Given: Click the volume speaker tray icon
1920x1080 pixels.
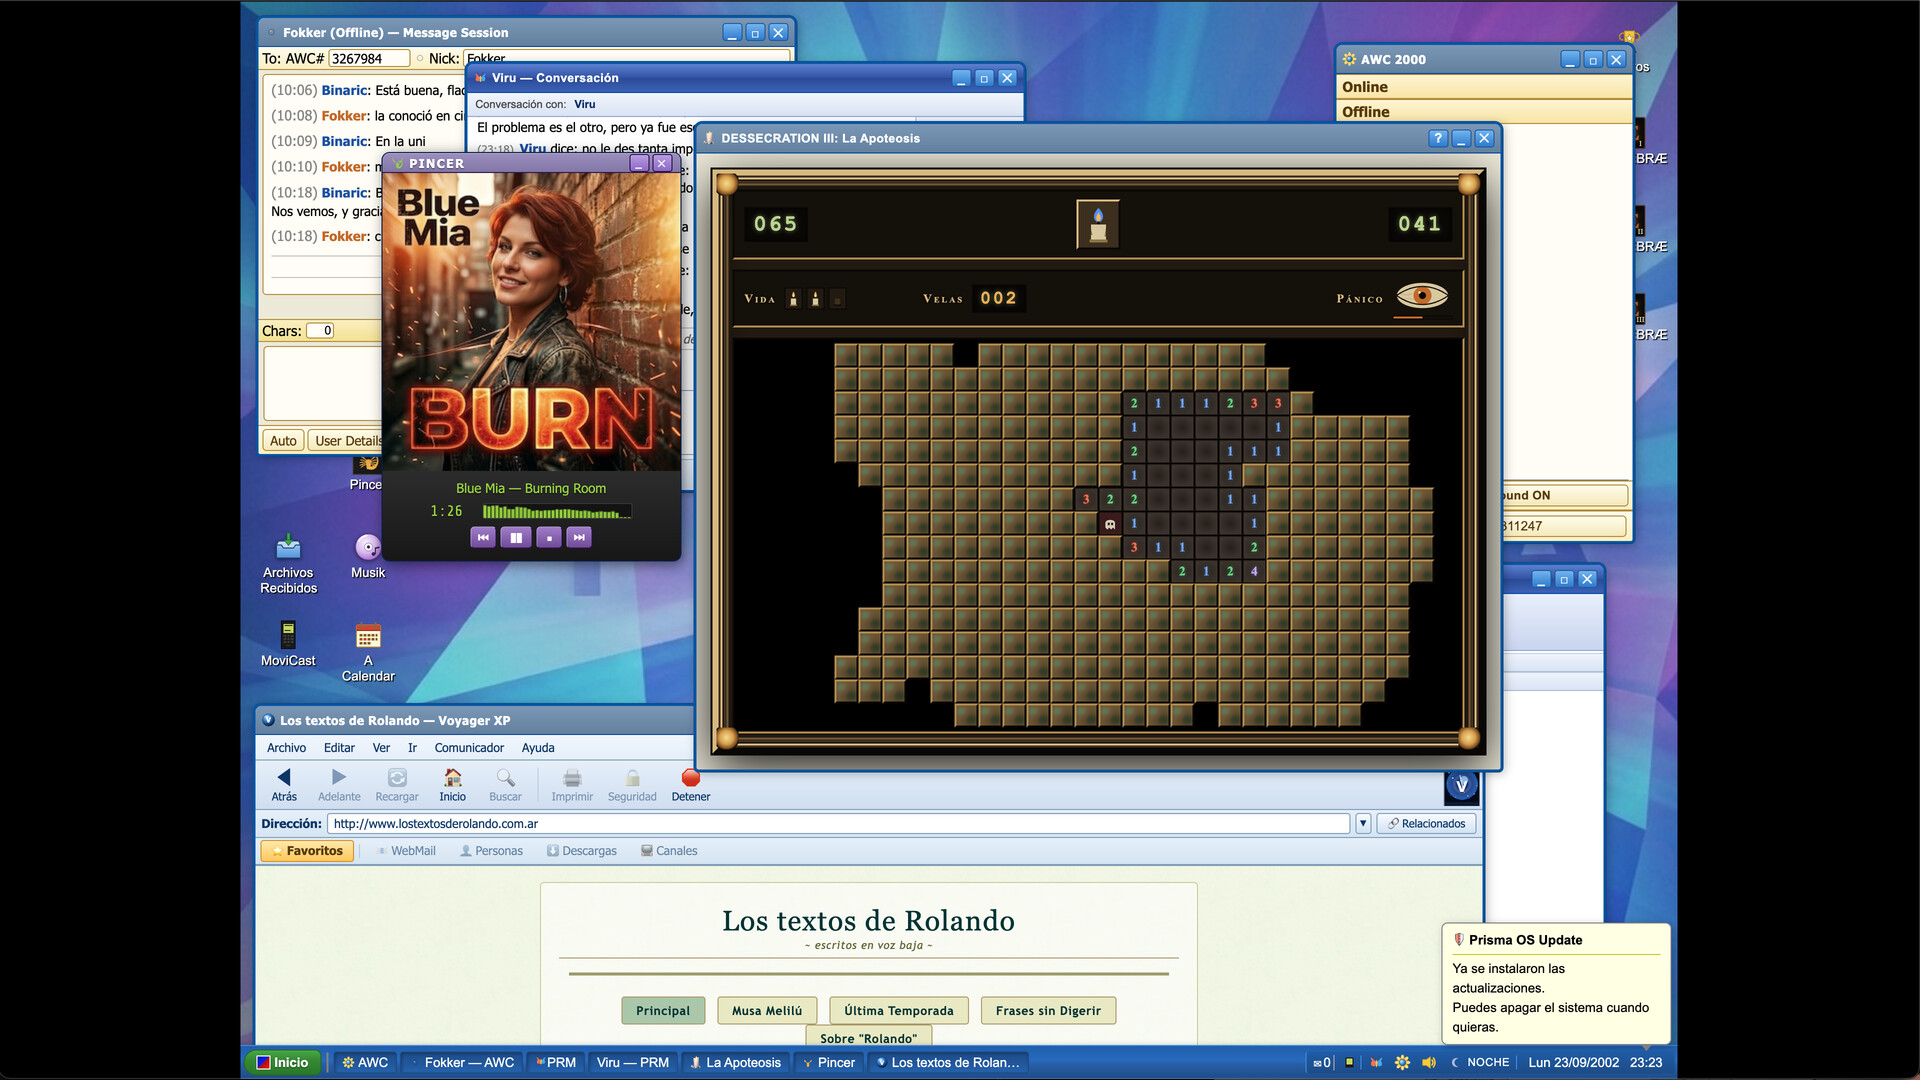Looking at the screenshot, I should tap(1429, 1063).
